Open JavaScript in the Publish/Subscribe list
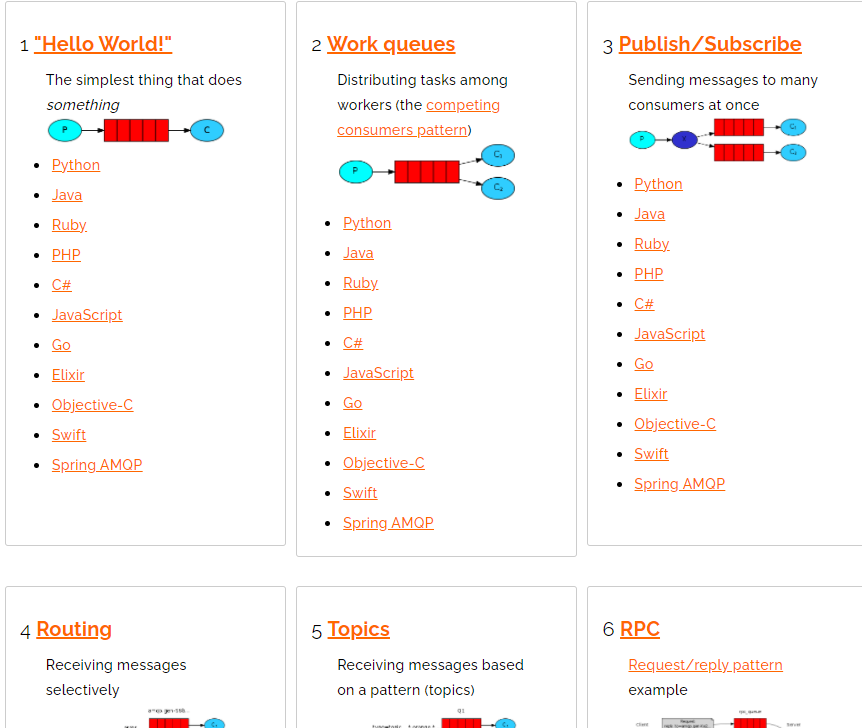 pyautogui.click(x=670, y=334)
